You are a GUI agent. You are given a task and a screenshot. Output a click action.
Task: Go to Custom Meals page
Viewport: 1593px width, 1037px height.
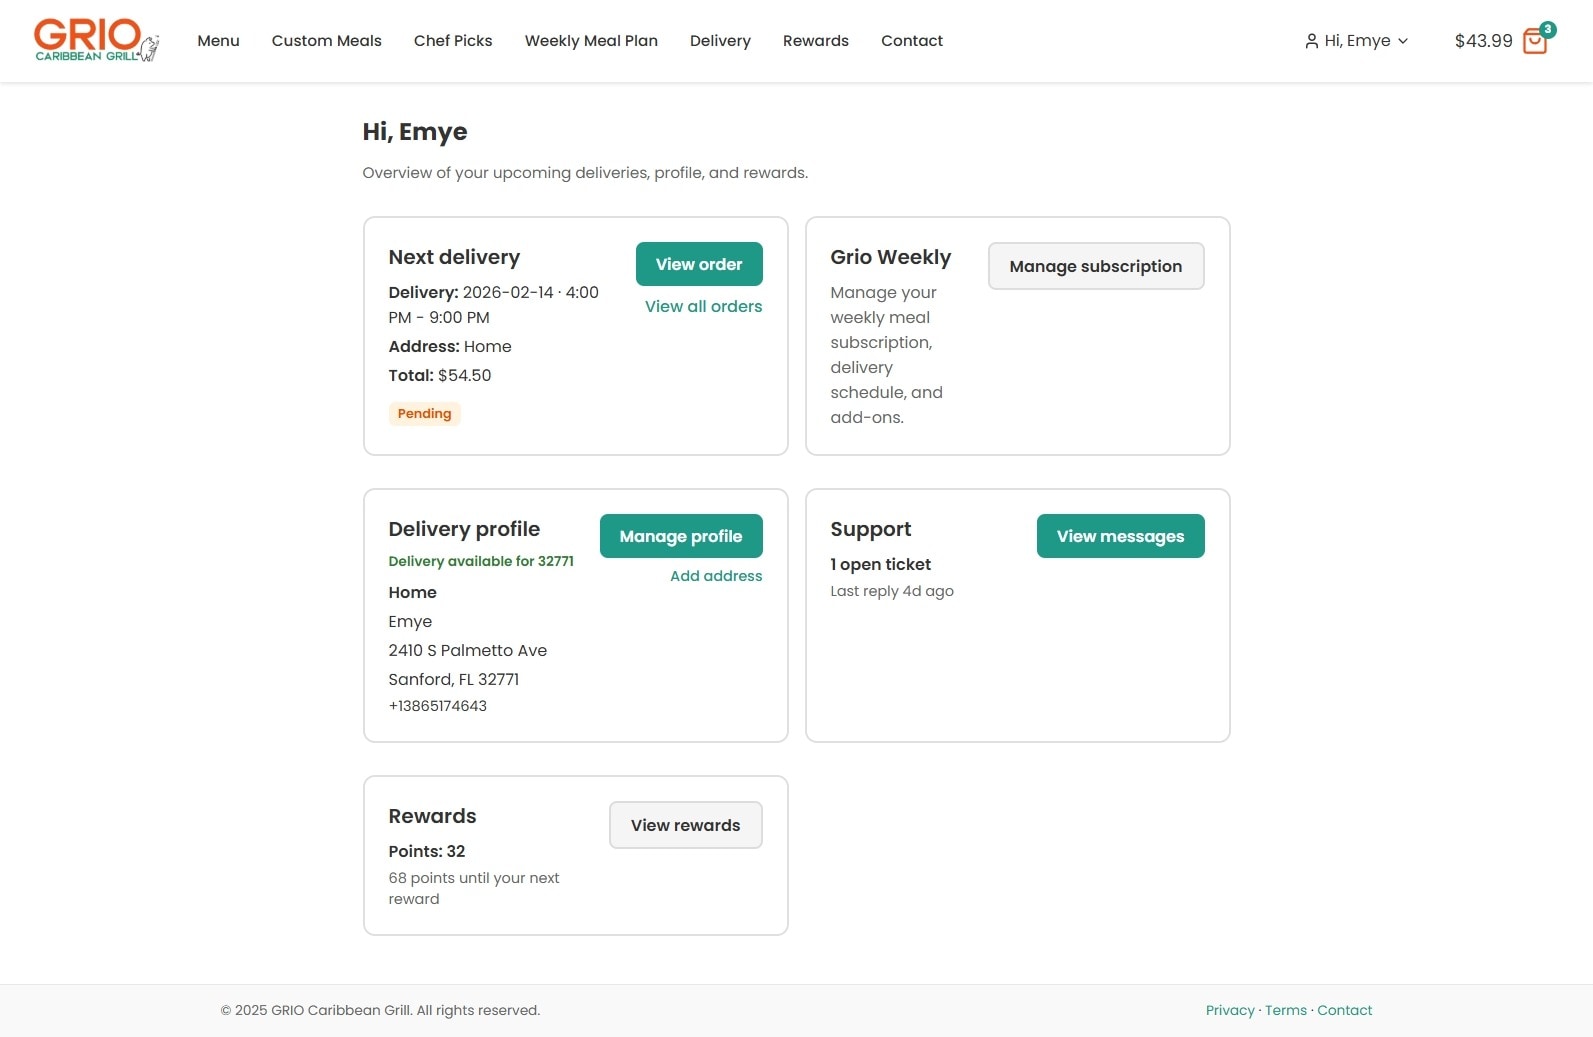(326, 41)
